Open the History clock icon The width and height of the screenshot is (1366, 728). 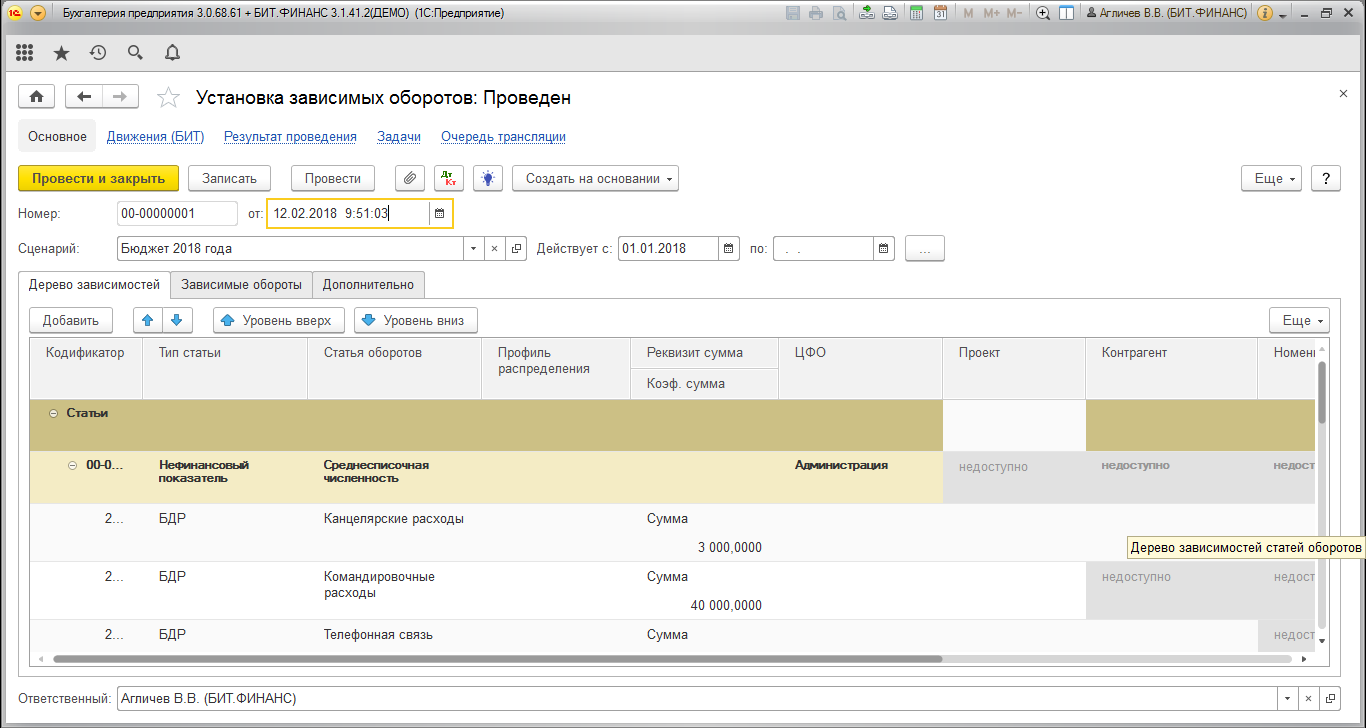coord(98,52)
